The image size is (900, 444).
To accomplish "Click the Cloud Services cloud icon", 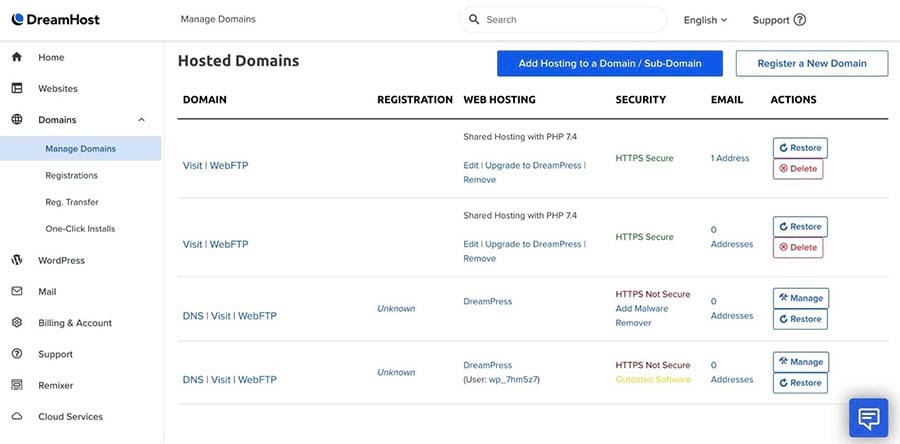I will pos(17,416).
